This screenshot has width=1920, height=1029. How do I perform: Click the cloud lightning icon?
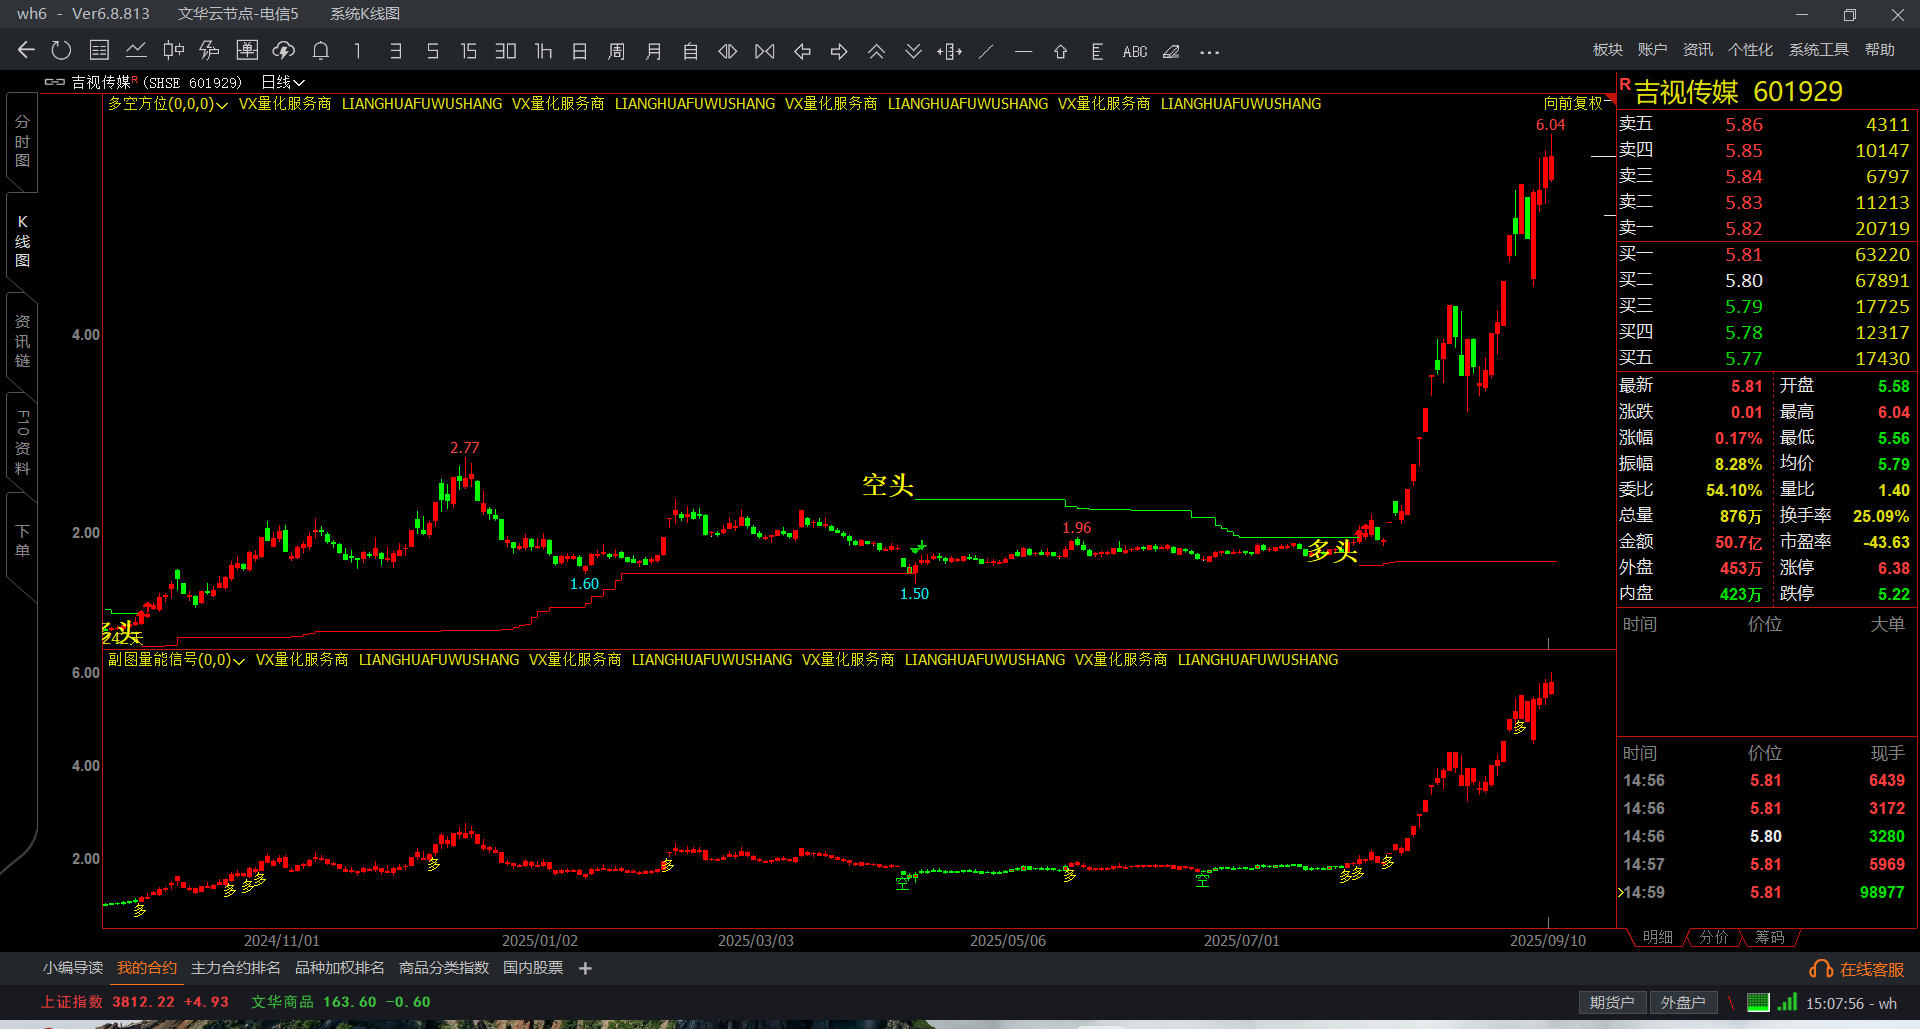click(284, 50)
